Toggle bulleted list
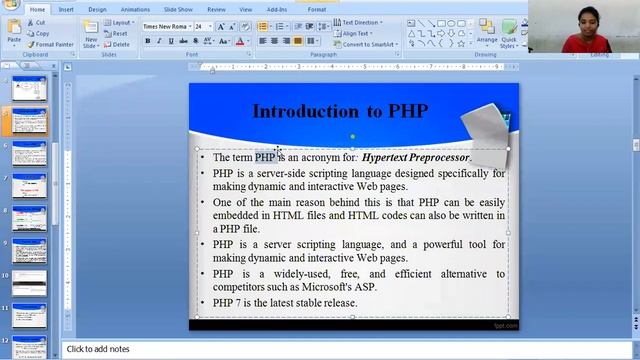Image resolution: width=640 pixels, height=360 pixels. pyautogui.click(x=262, y=27)
